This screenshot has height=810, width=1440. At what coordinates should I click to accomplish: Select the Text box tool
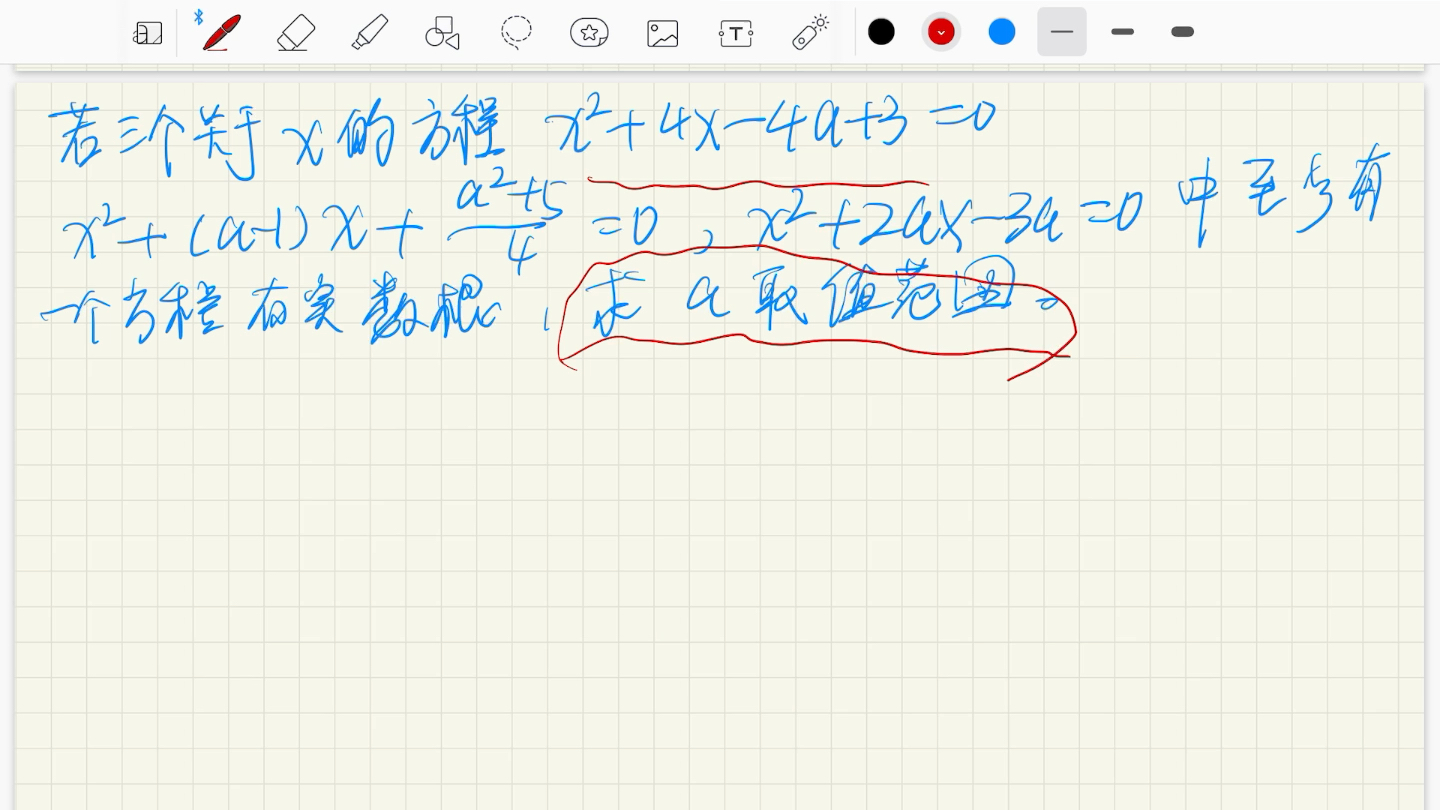point(736,33)
